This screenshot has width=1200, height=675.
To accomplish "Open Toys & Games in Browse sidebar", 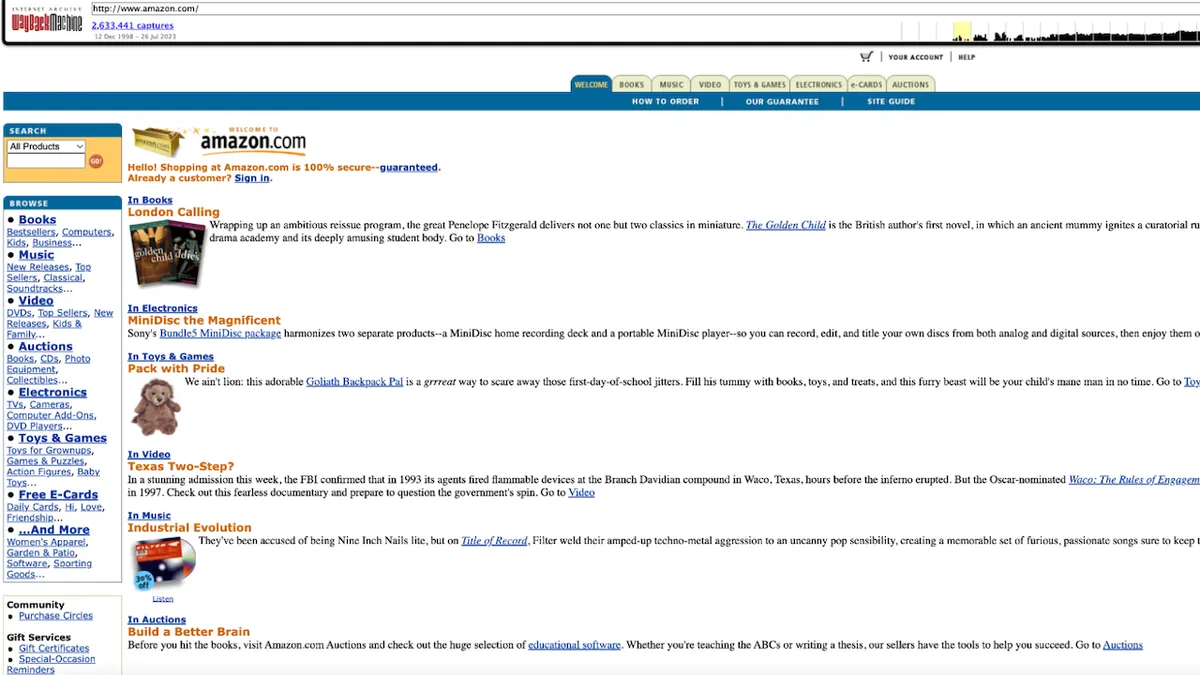I will point(62,438).
